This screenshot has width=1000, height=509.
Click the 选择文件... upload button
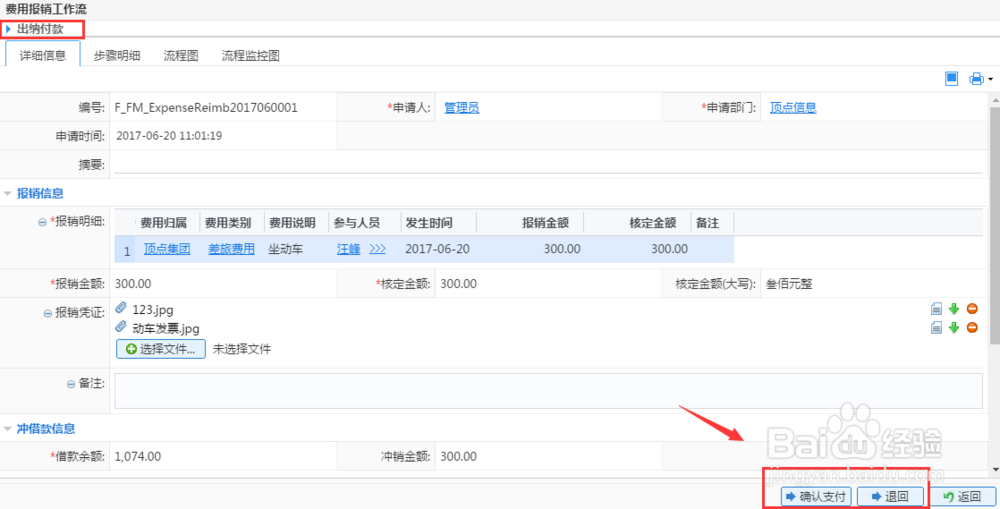161,350
